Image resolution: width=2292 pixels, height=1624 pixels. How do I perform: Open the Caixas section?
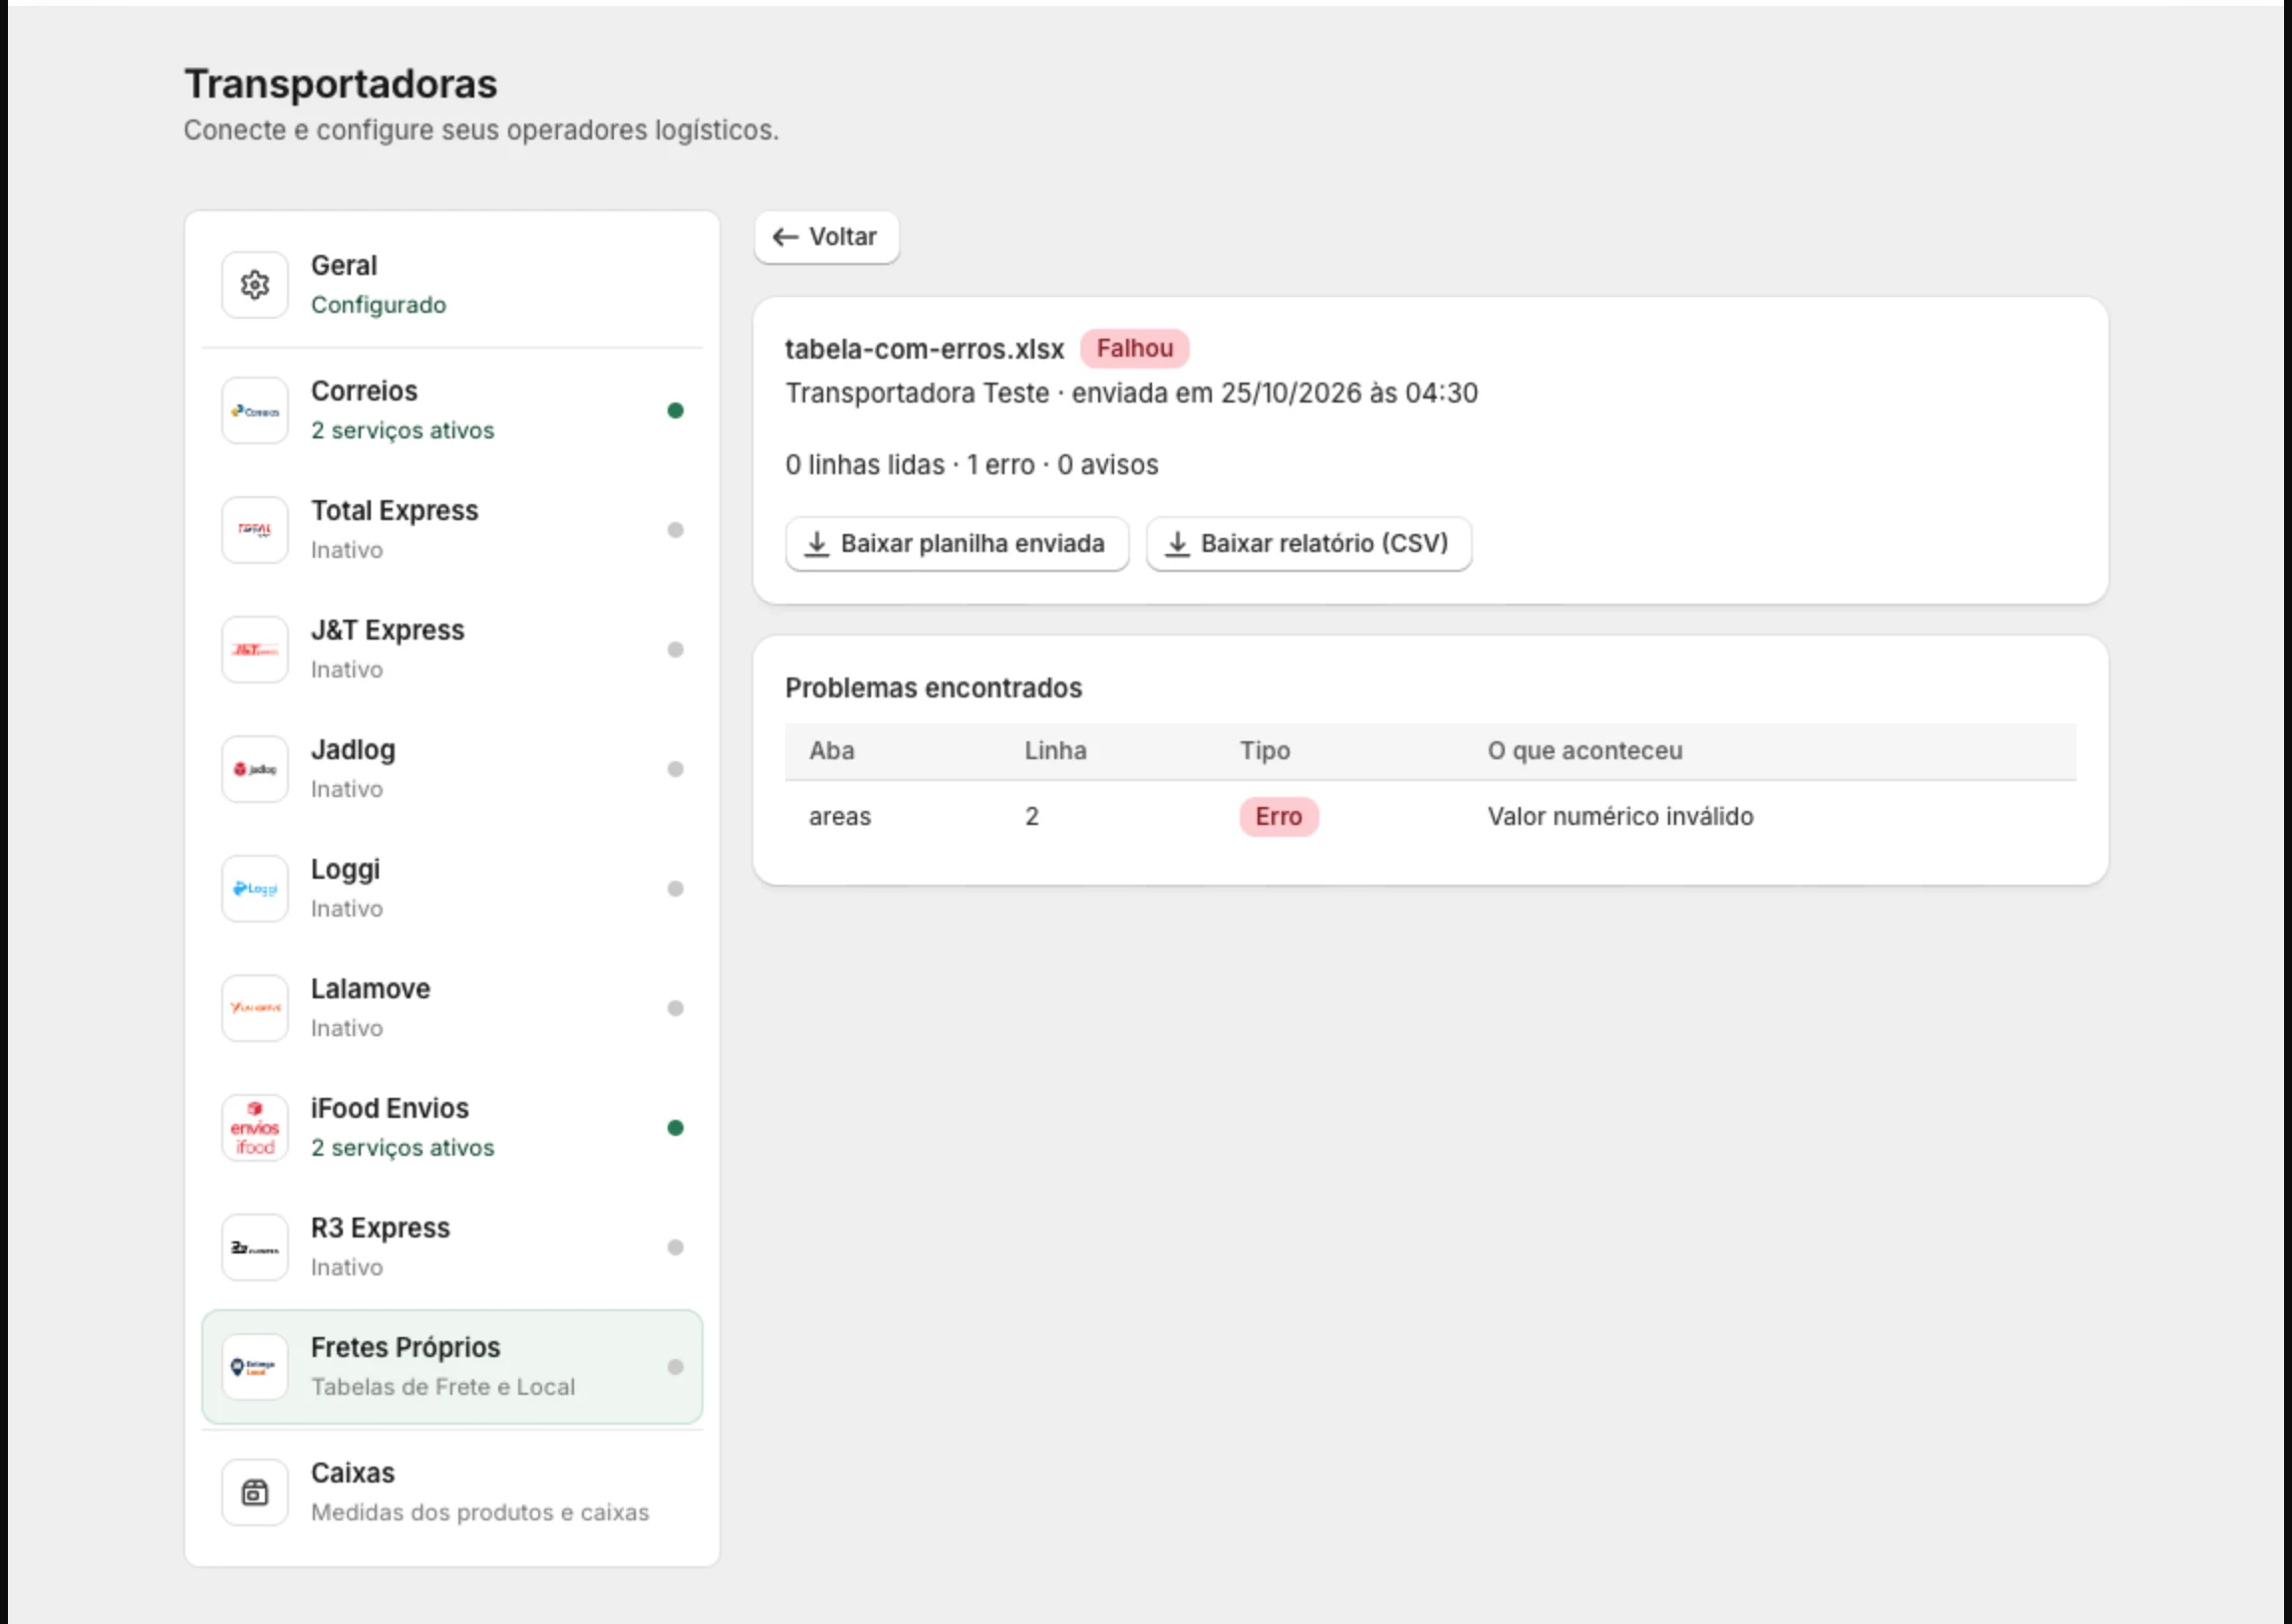pyautogui.click(x=452, y=1492)
